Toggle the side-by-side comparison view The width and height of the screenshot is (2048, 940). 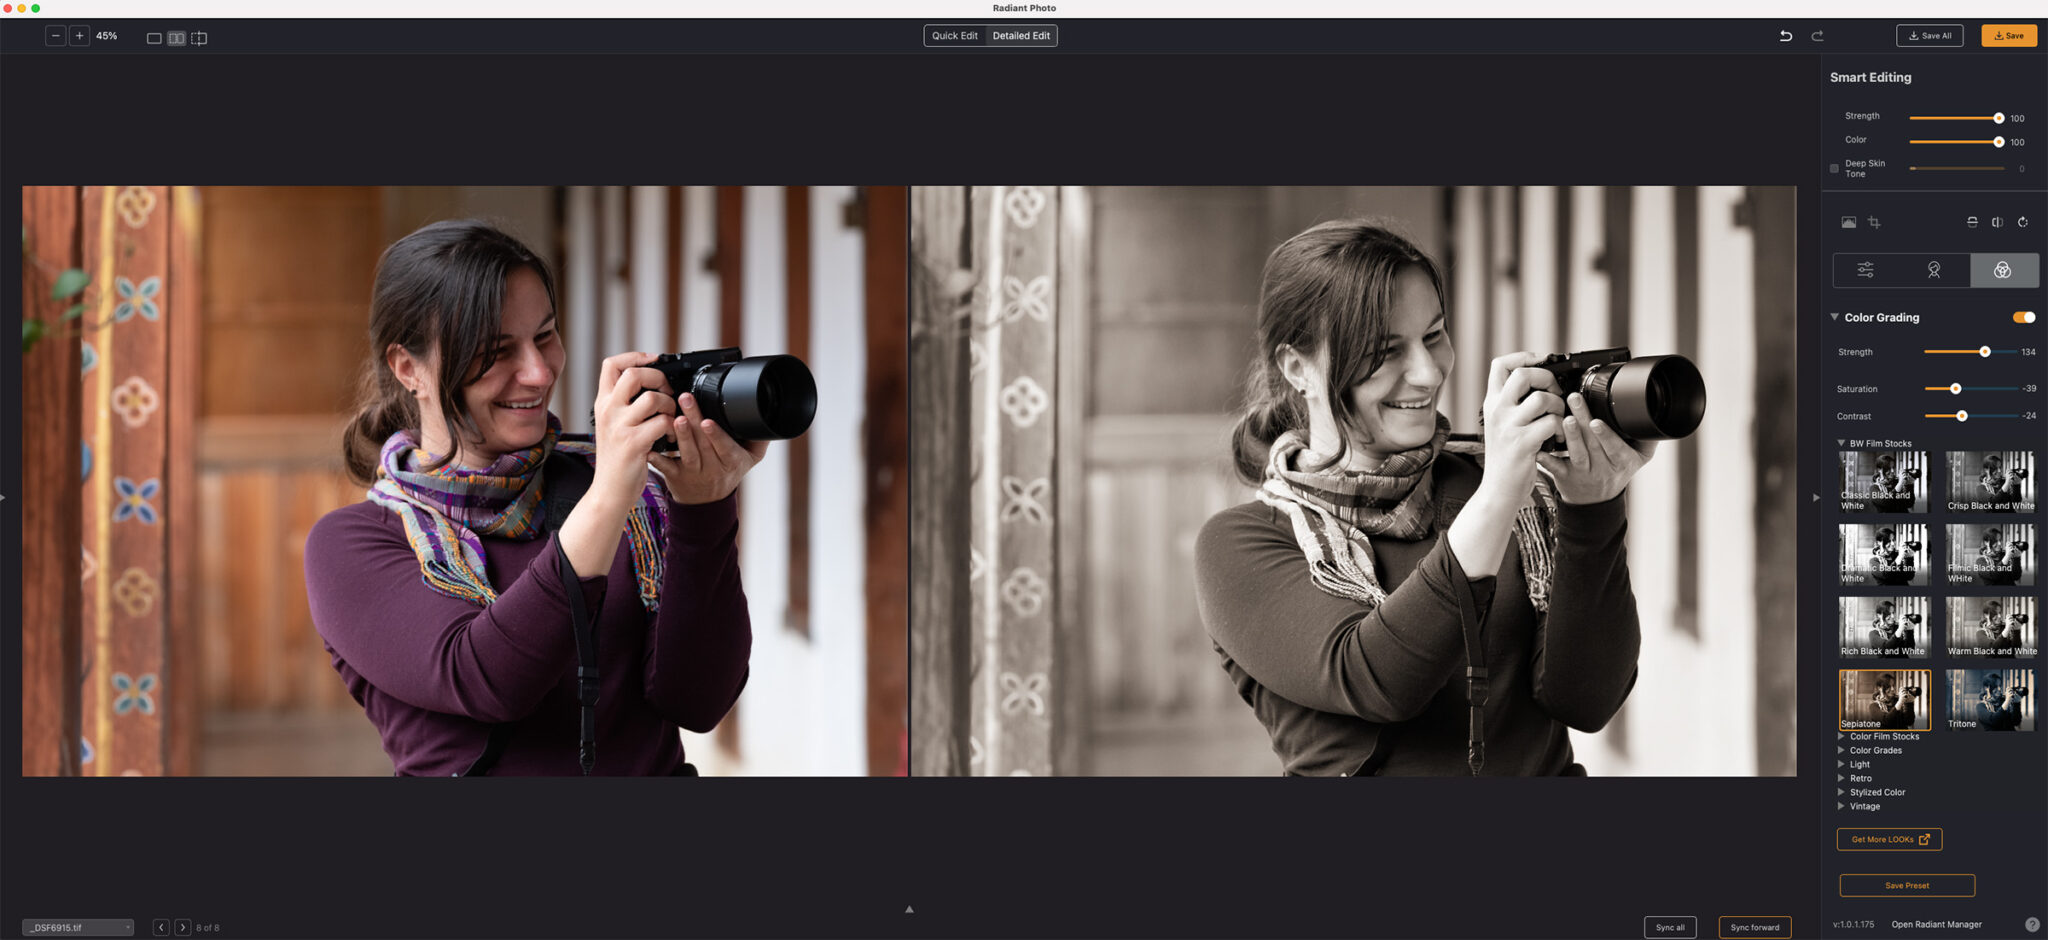click(176, 37)
